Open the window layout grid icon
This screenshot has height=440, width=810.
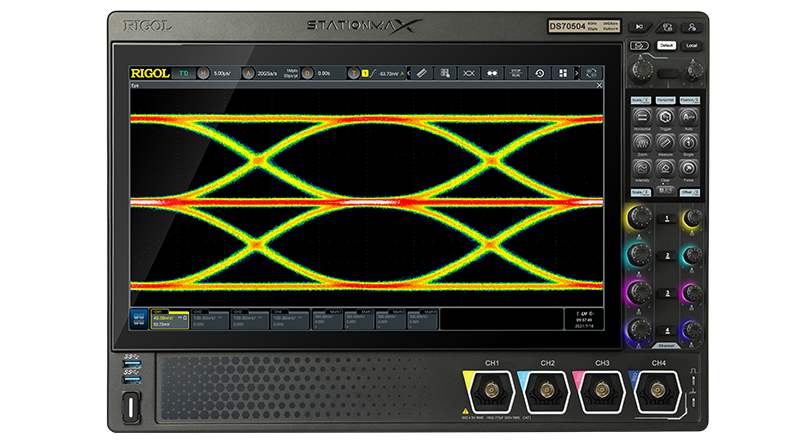pos(564,73)
